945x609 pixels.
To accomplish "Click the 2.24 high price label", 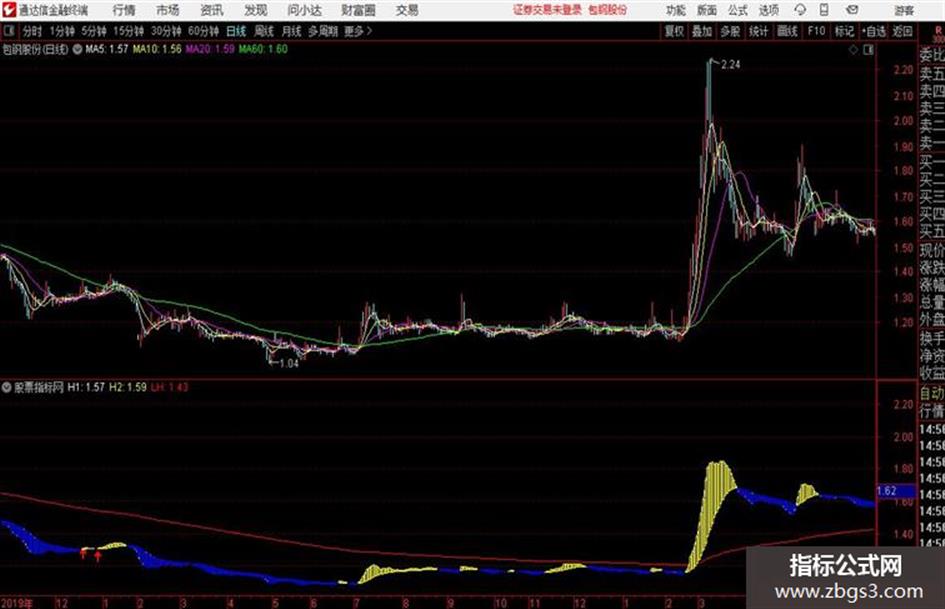I will [x=730, y=65].
